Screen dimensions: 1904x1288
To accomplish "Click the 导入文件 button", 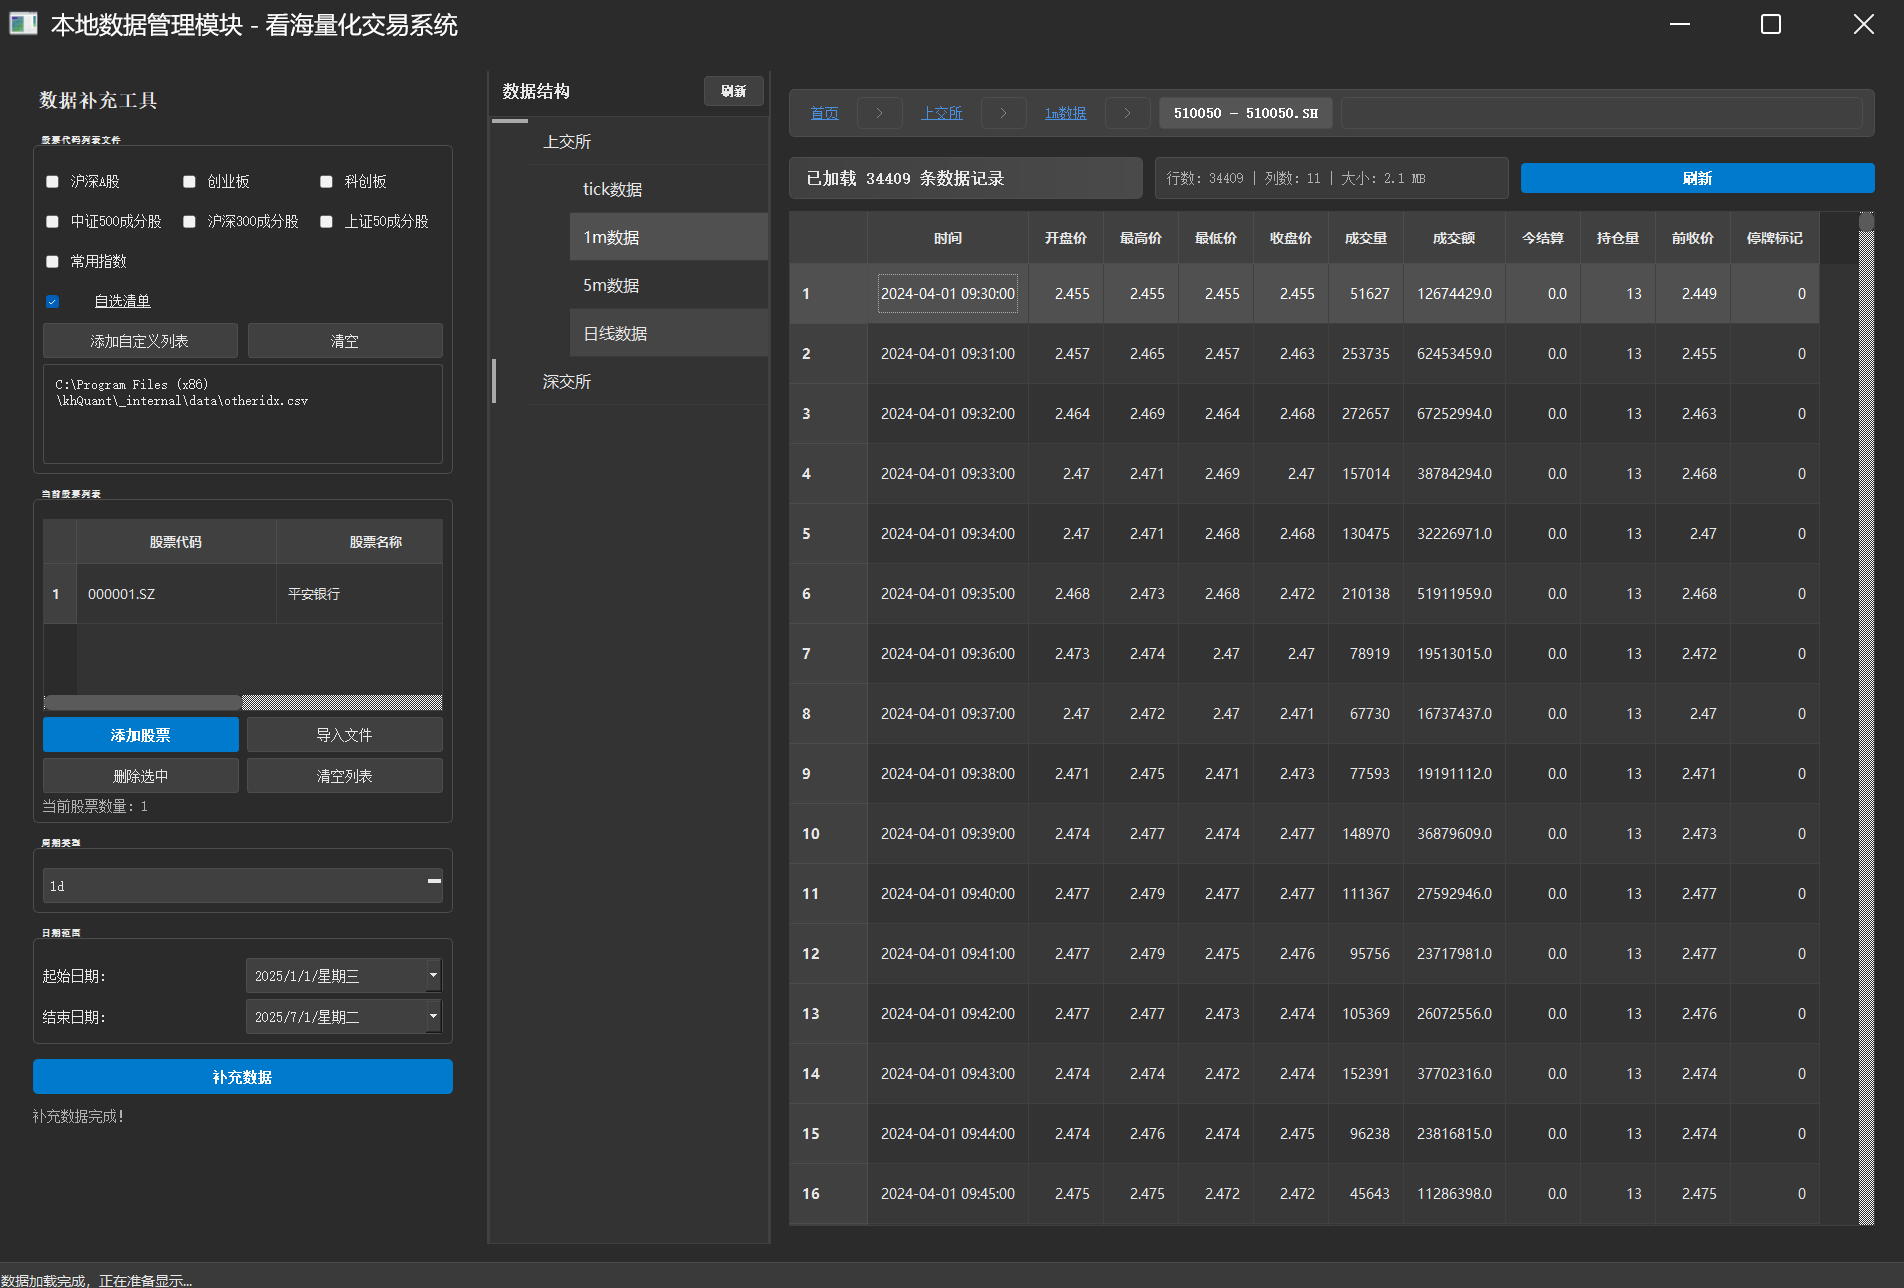I will click(x=345, y=735).
